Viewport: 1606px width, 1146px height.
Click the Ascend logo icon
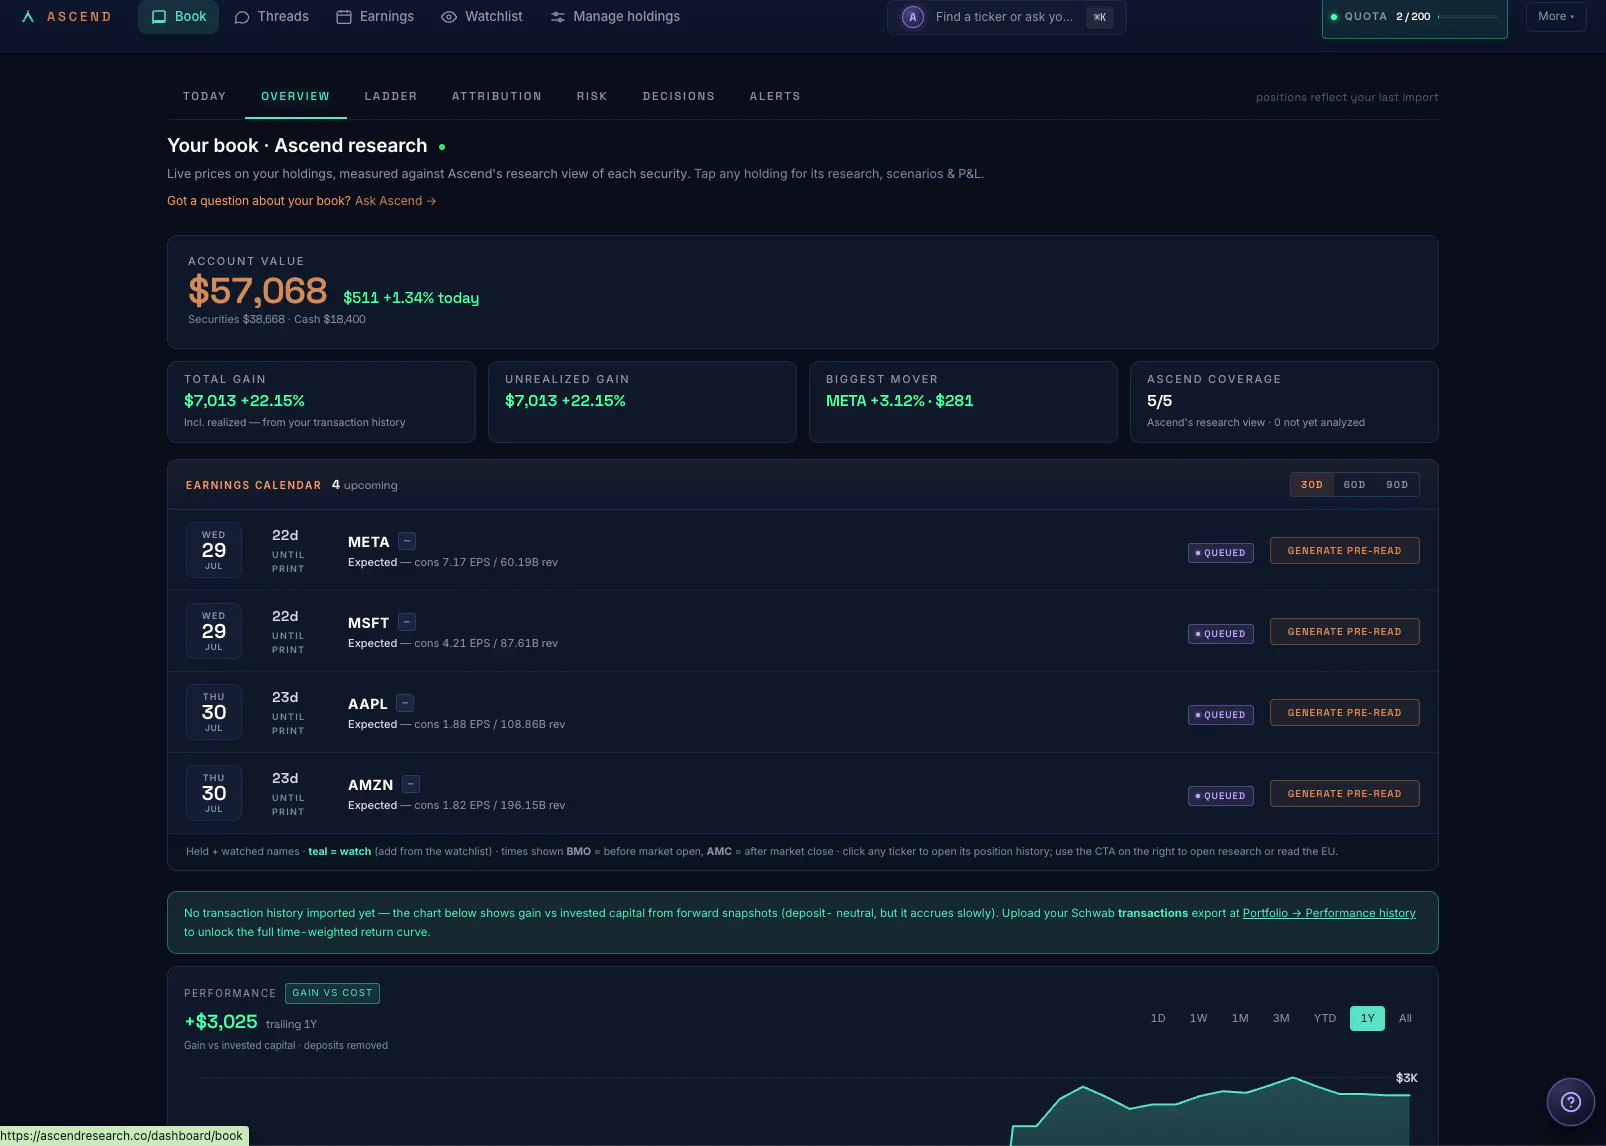(28, 17)
